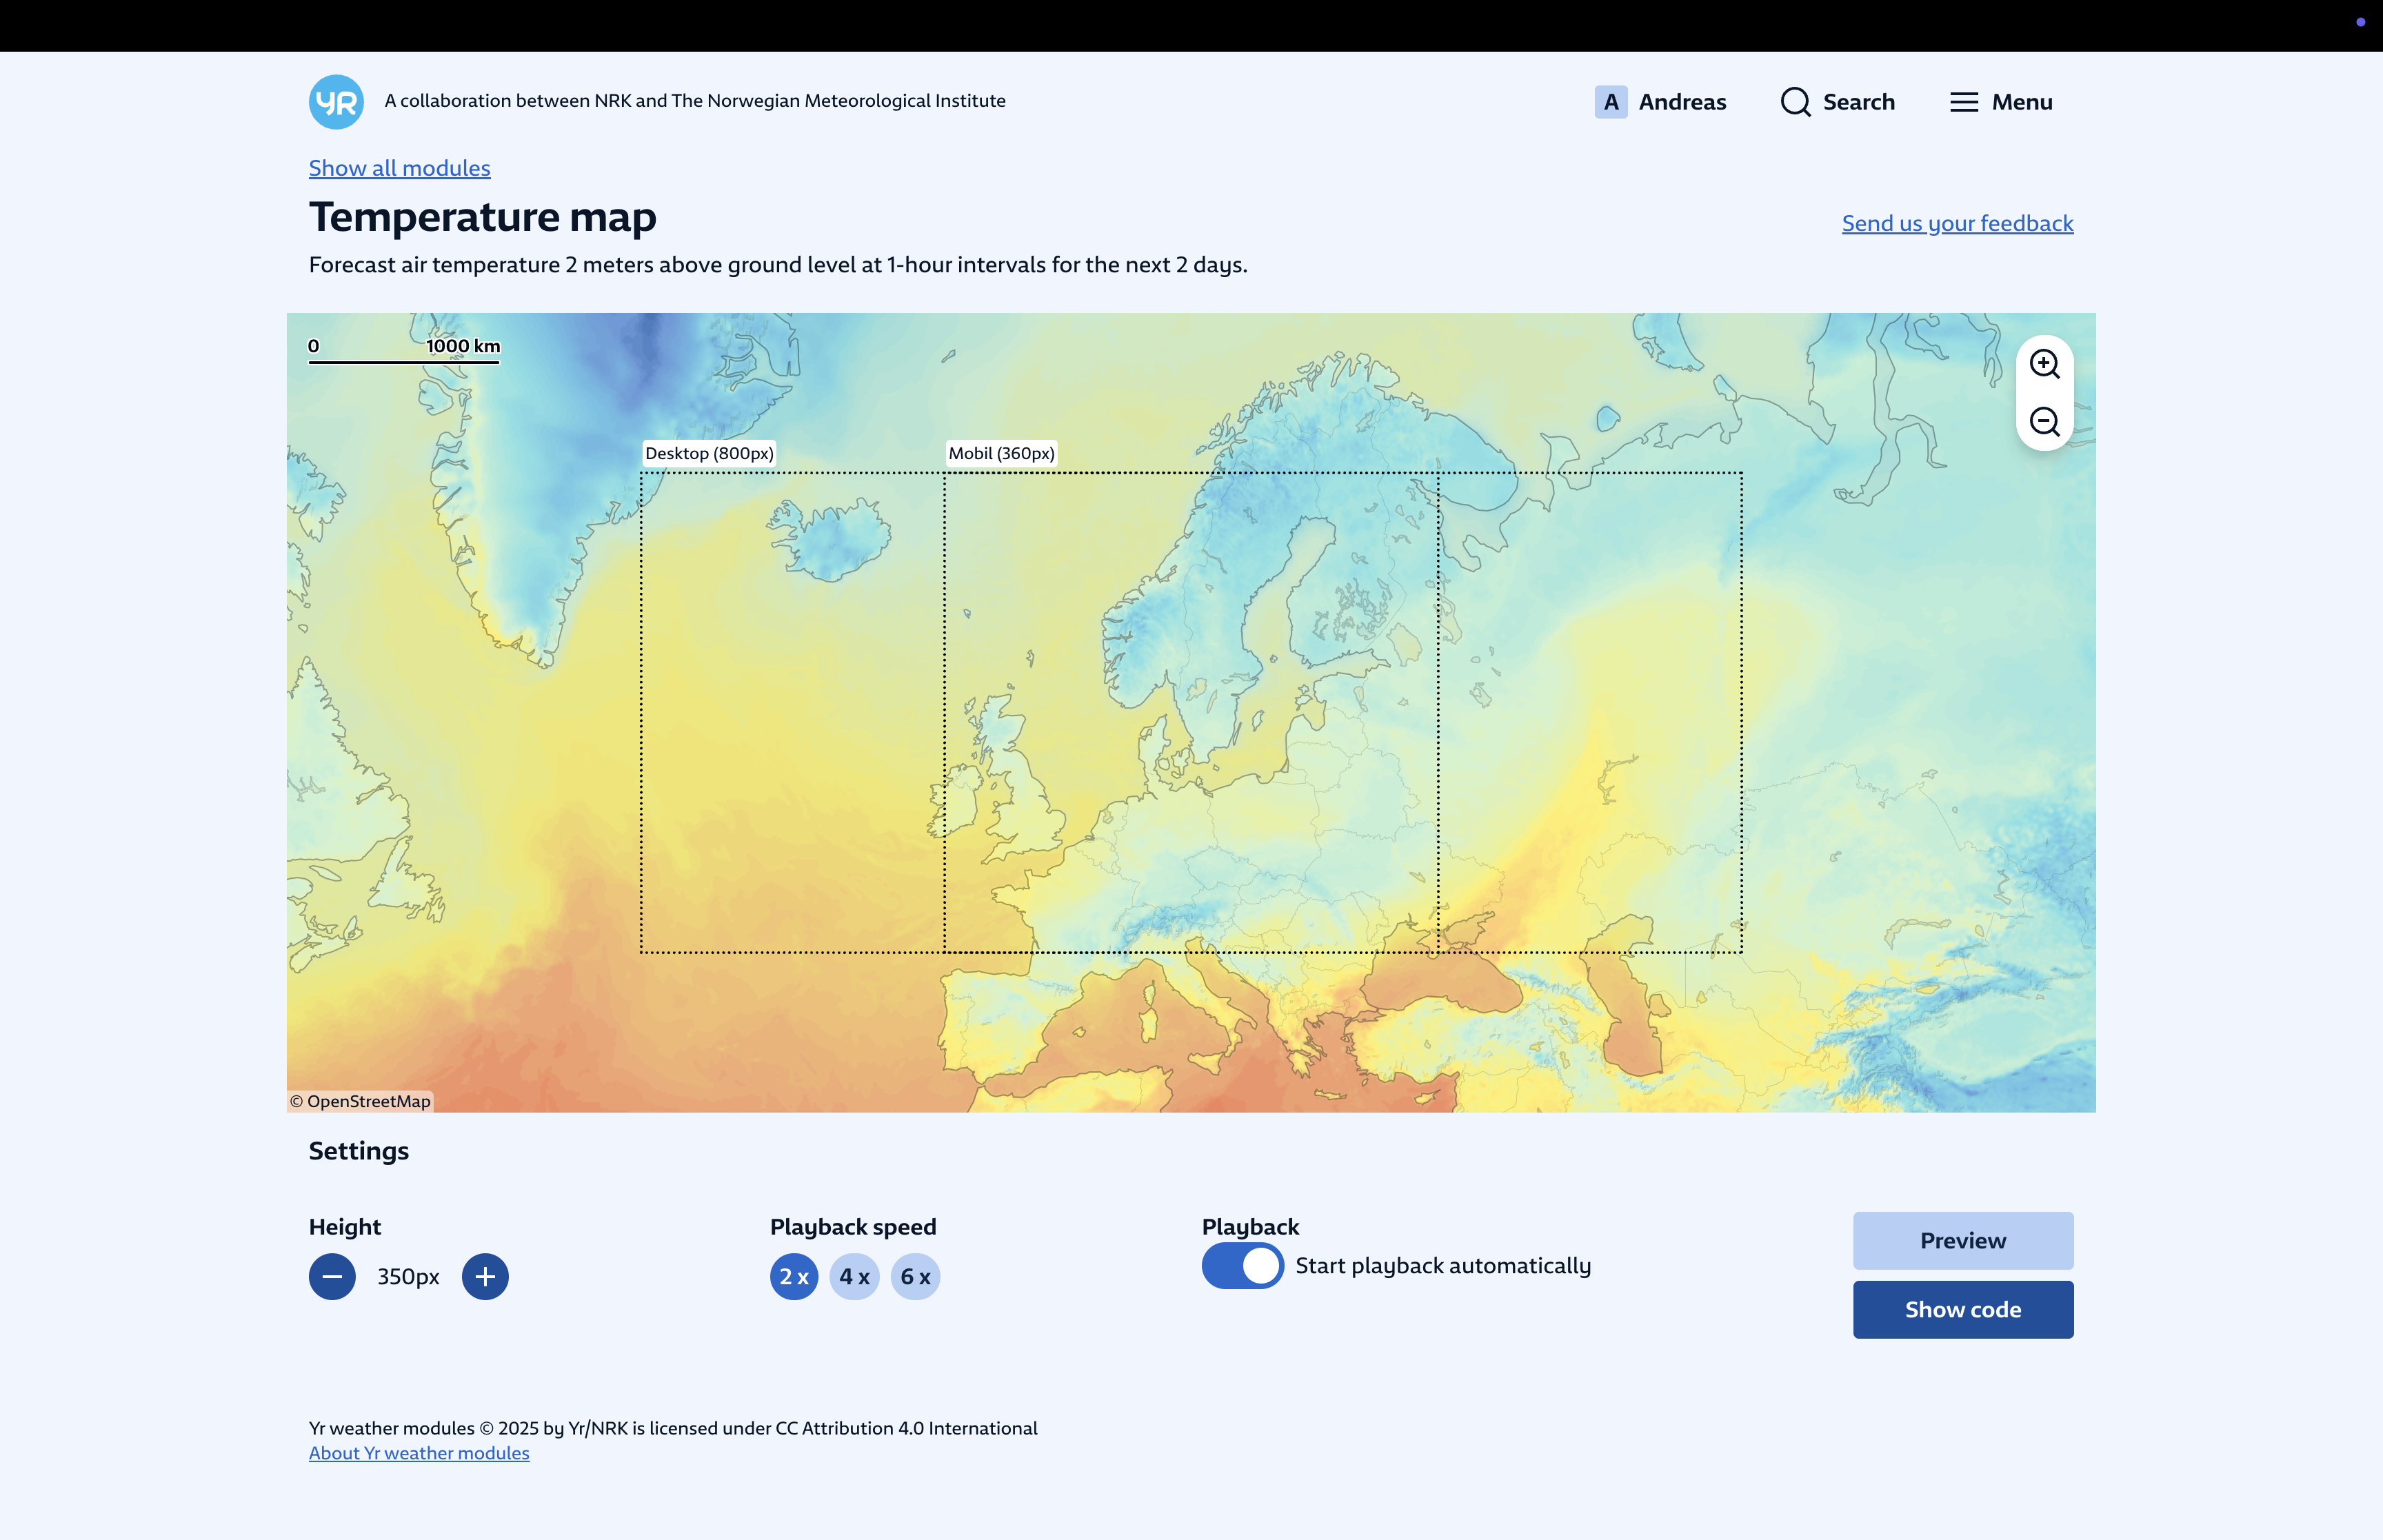The width and height of the screenshot is (2383, 1540).
Task: Zoom out on the temperature map
Action: pos(2044,422)
